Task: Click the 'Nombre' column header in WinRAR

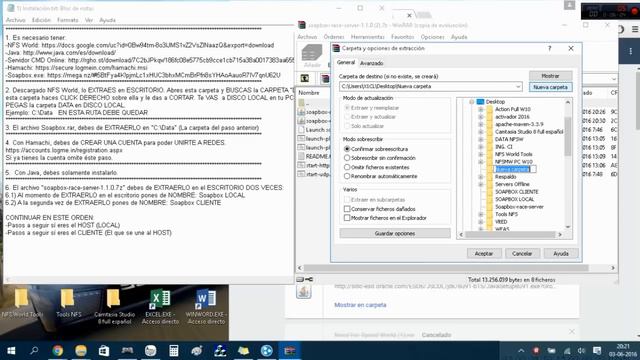Action: pos(309,93)
